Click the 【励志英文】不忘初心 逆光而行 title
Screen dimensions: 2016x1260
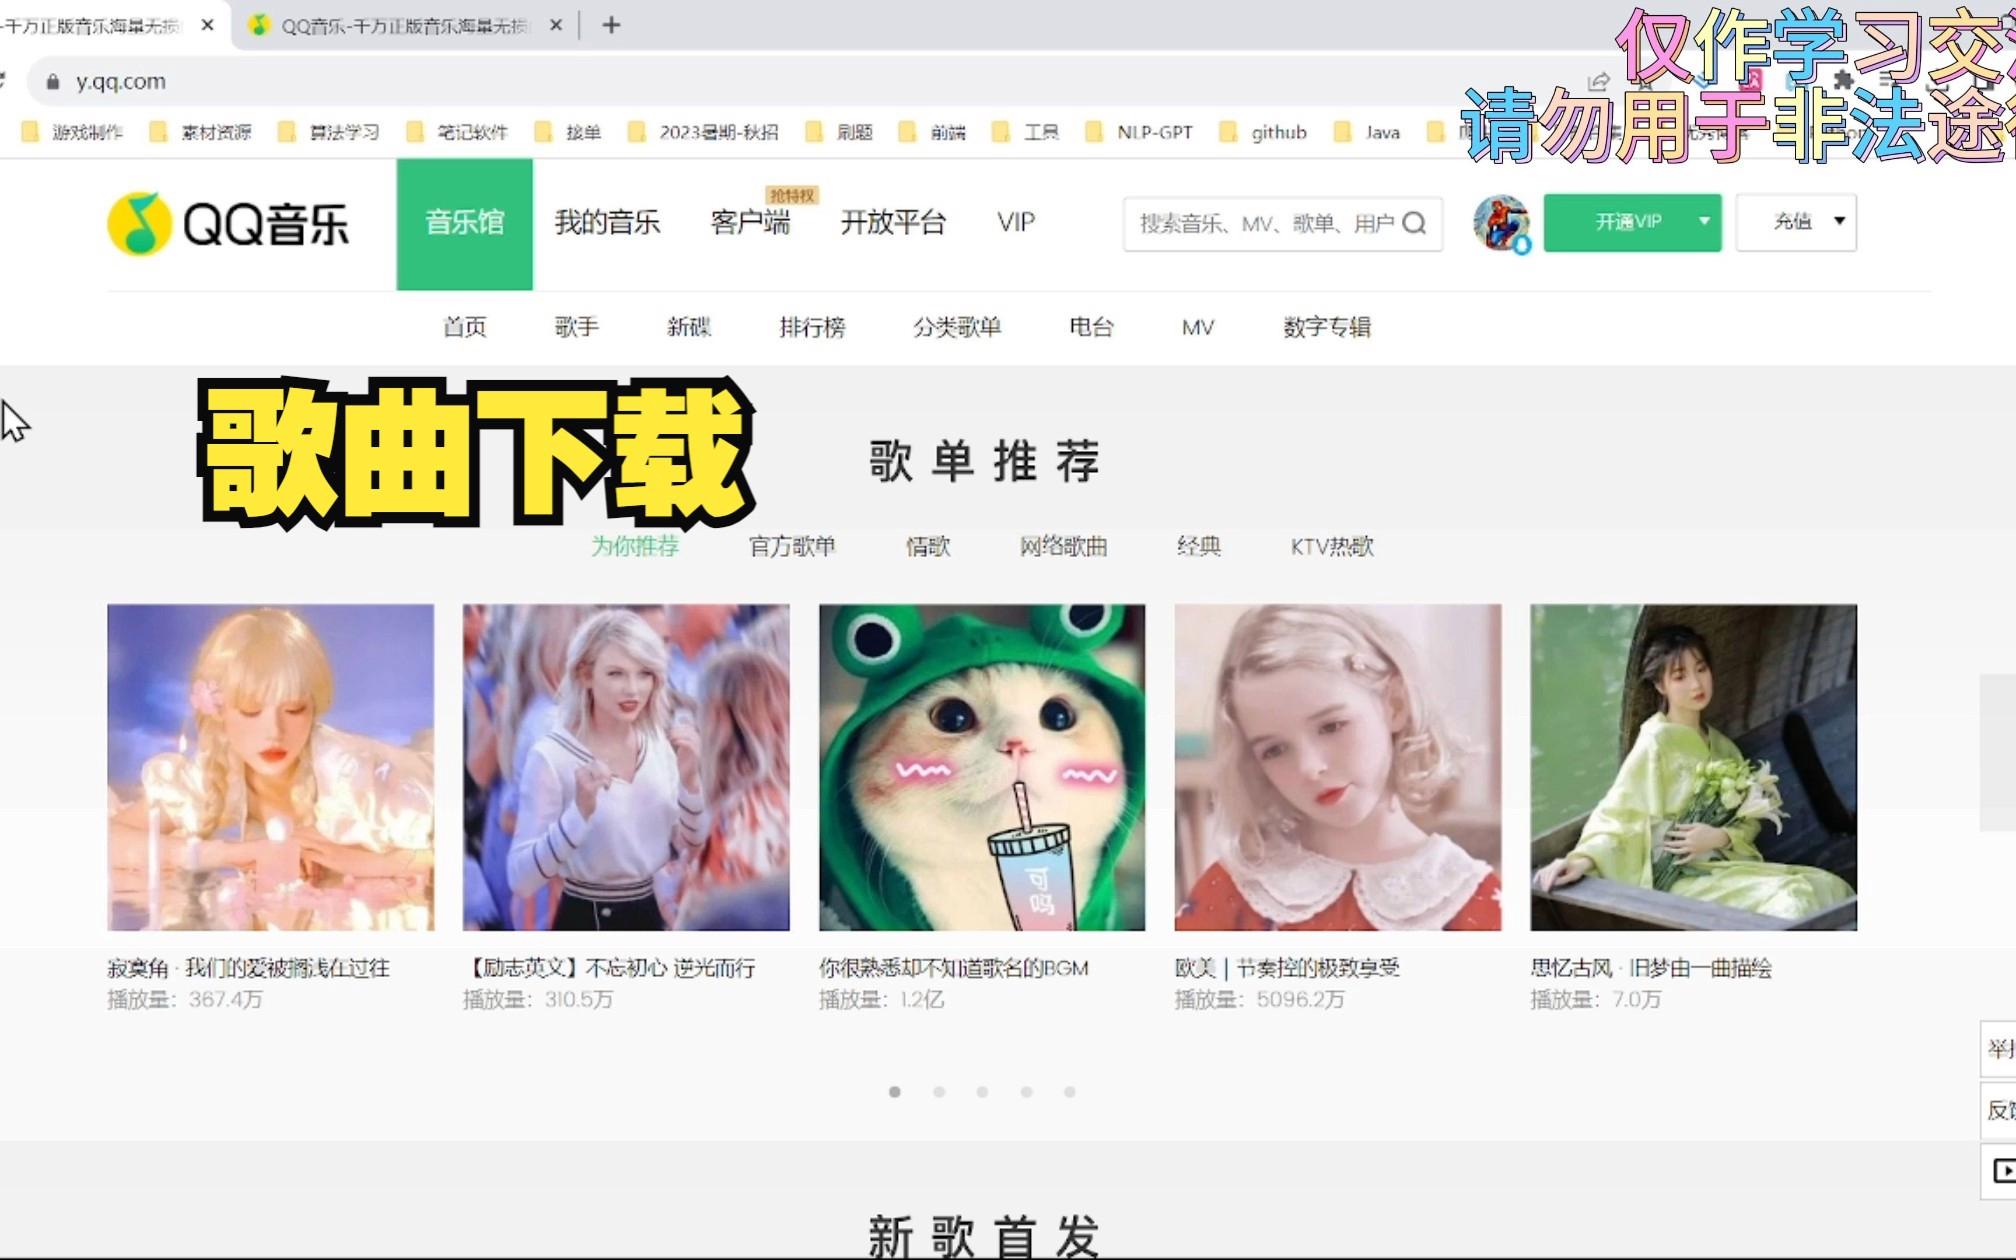pyautogui.click(x=610, y=968)
